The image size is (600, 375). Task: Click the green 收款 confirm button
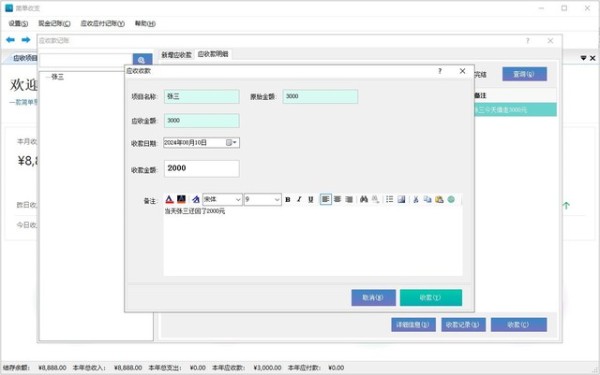pyautogui.click(x=431, y=298)
